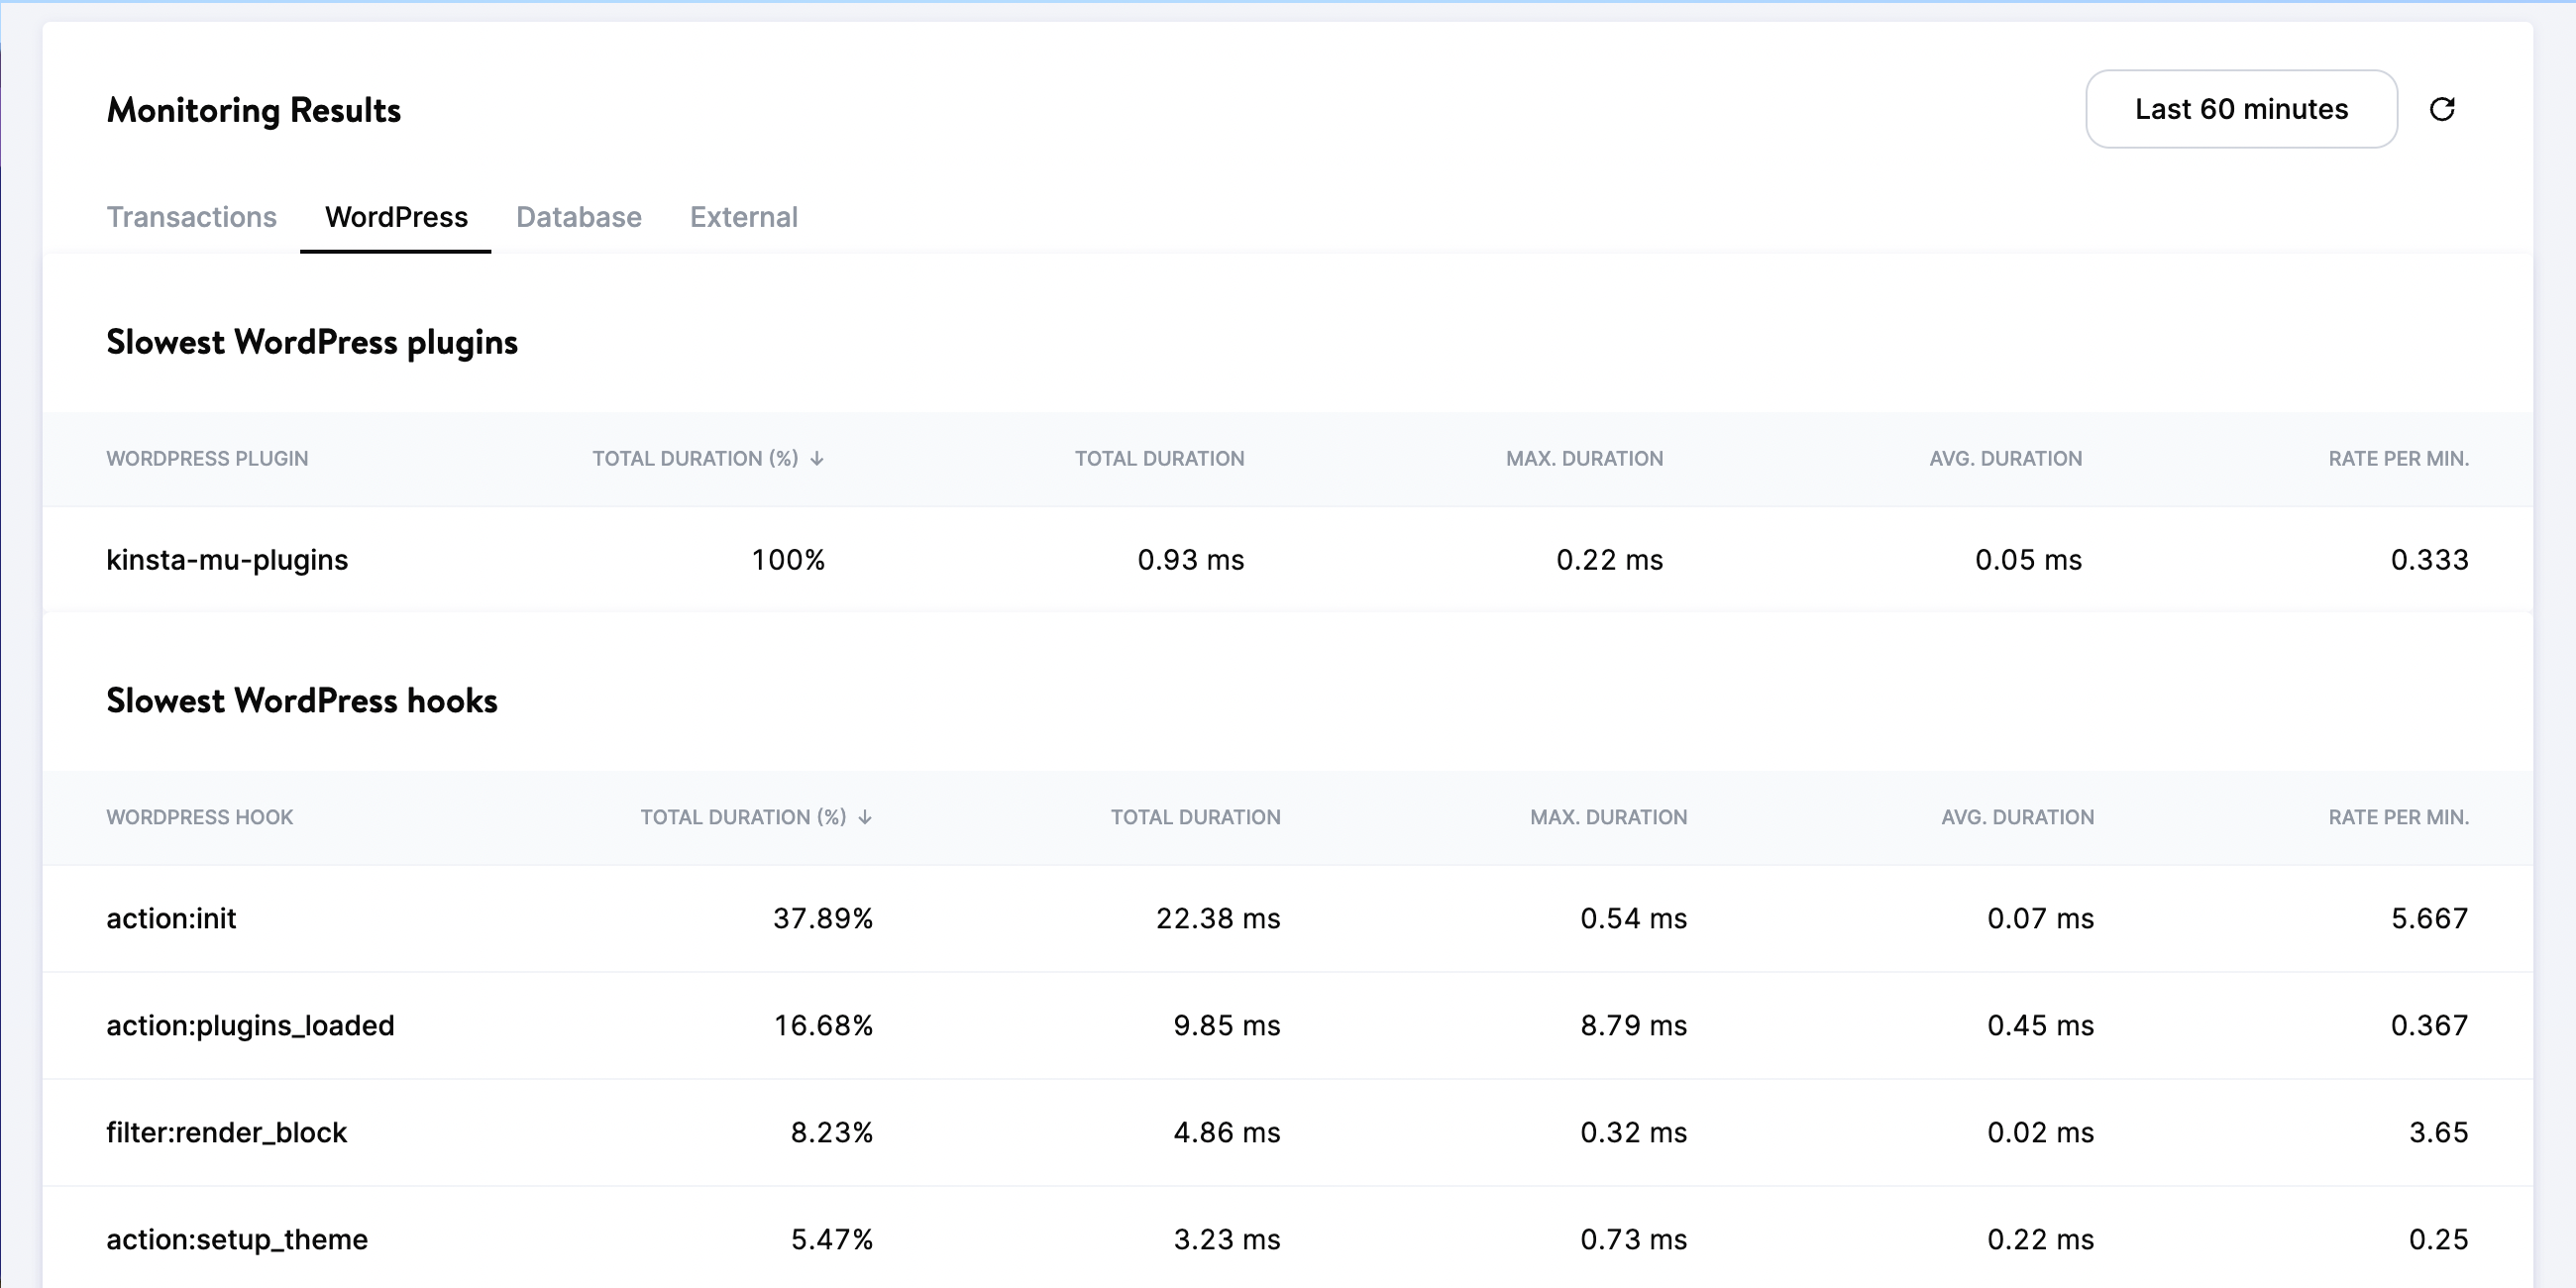Viewport: 2576px width, 1288px height.
Task: Open the Last 60 minutes time range selector
Action: [2240, 109]
